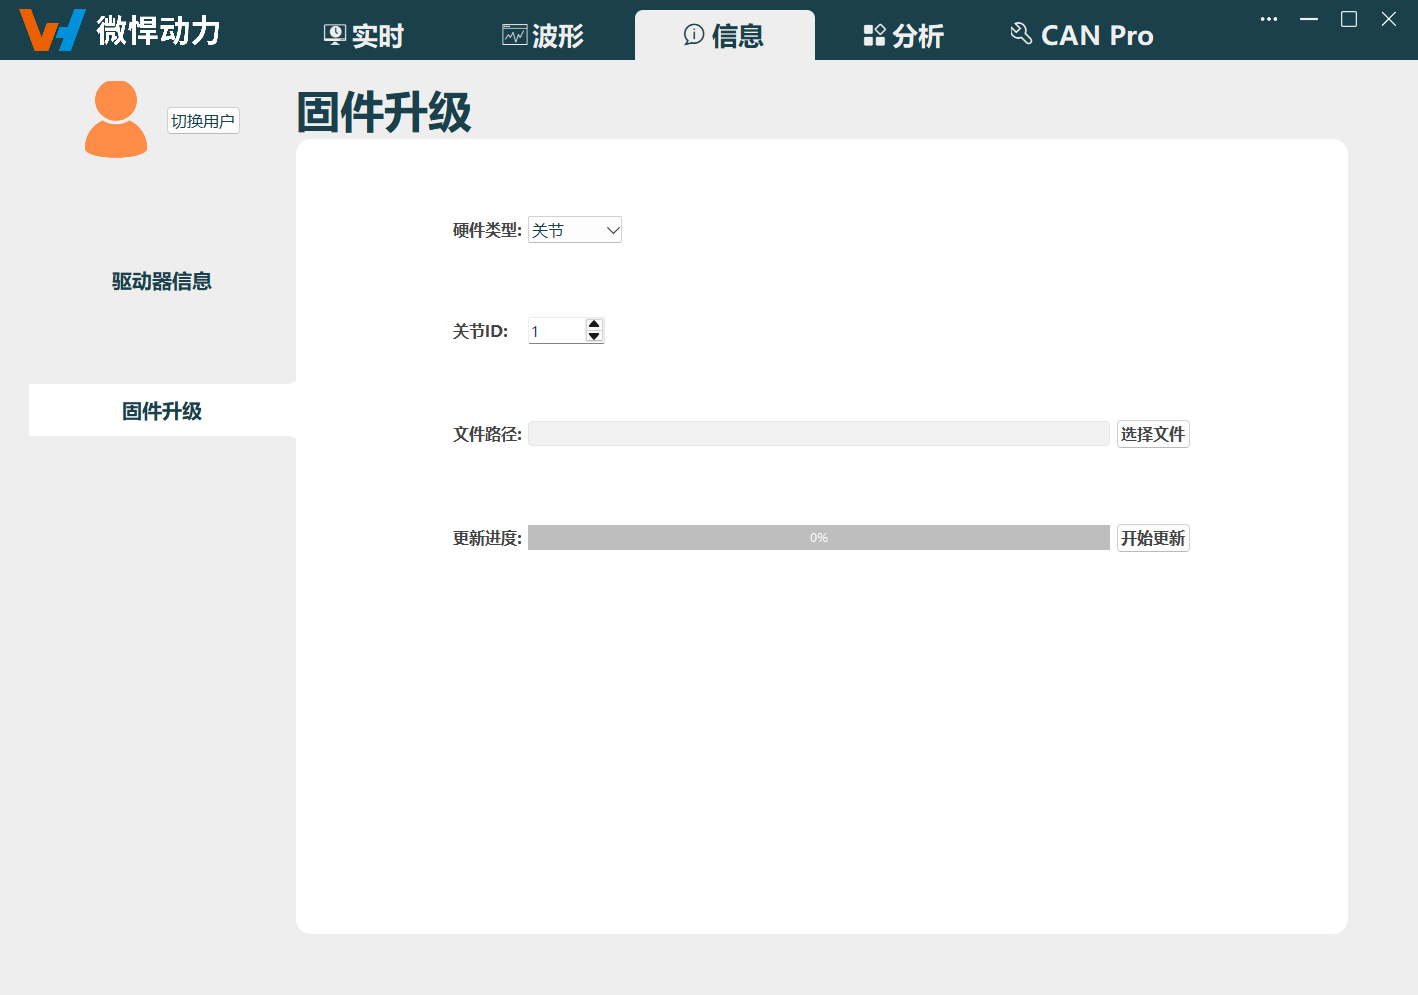Click the 实时 monitor icon in top bar
The height and width of the screenshot is (995, 1418).
click(333, 33)
